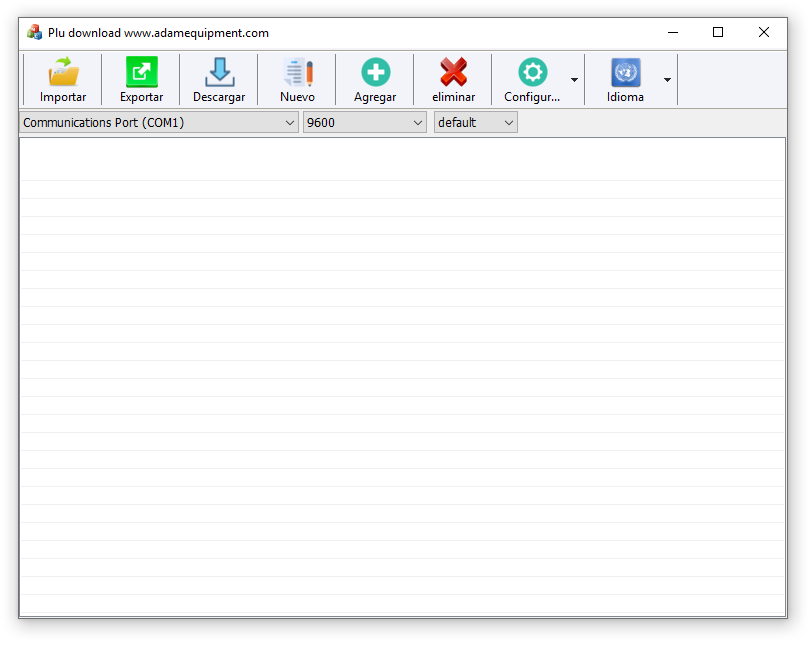This screenshot has width=809, height=645.
Task: Click the Importar folder icon
Action: (63, 73)
